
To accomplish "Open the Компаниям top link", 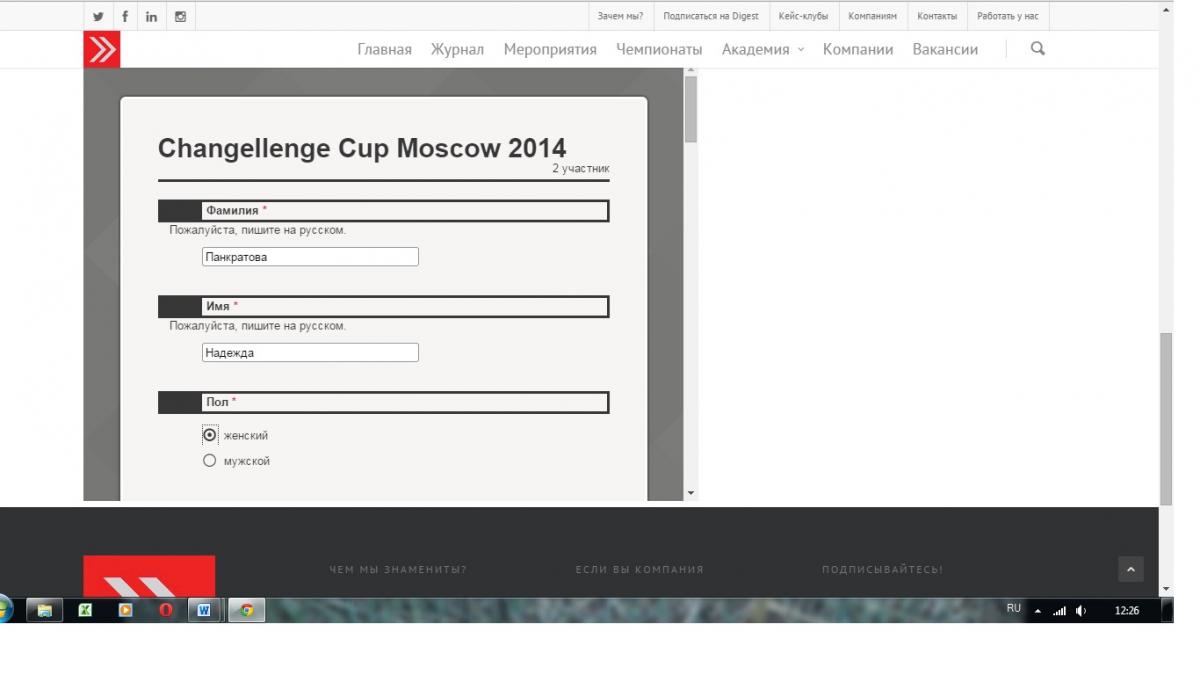I will 873,16.
